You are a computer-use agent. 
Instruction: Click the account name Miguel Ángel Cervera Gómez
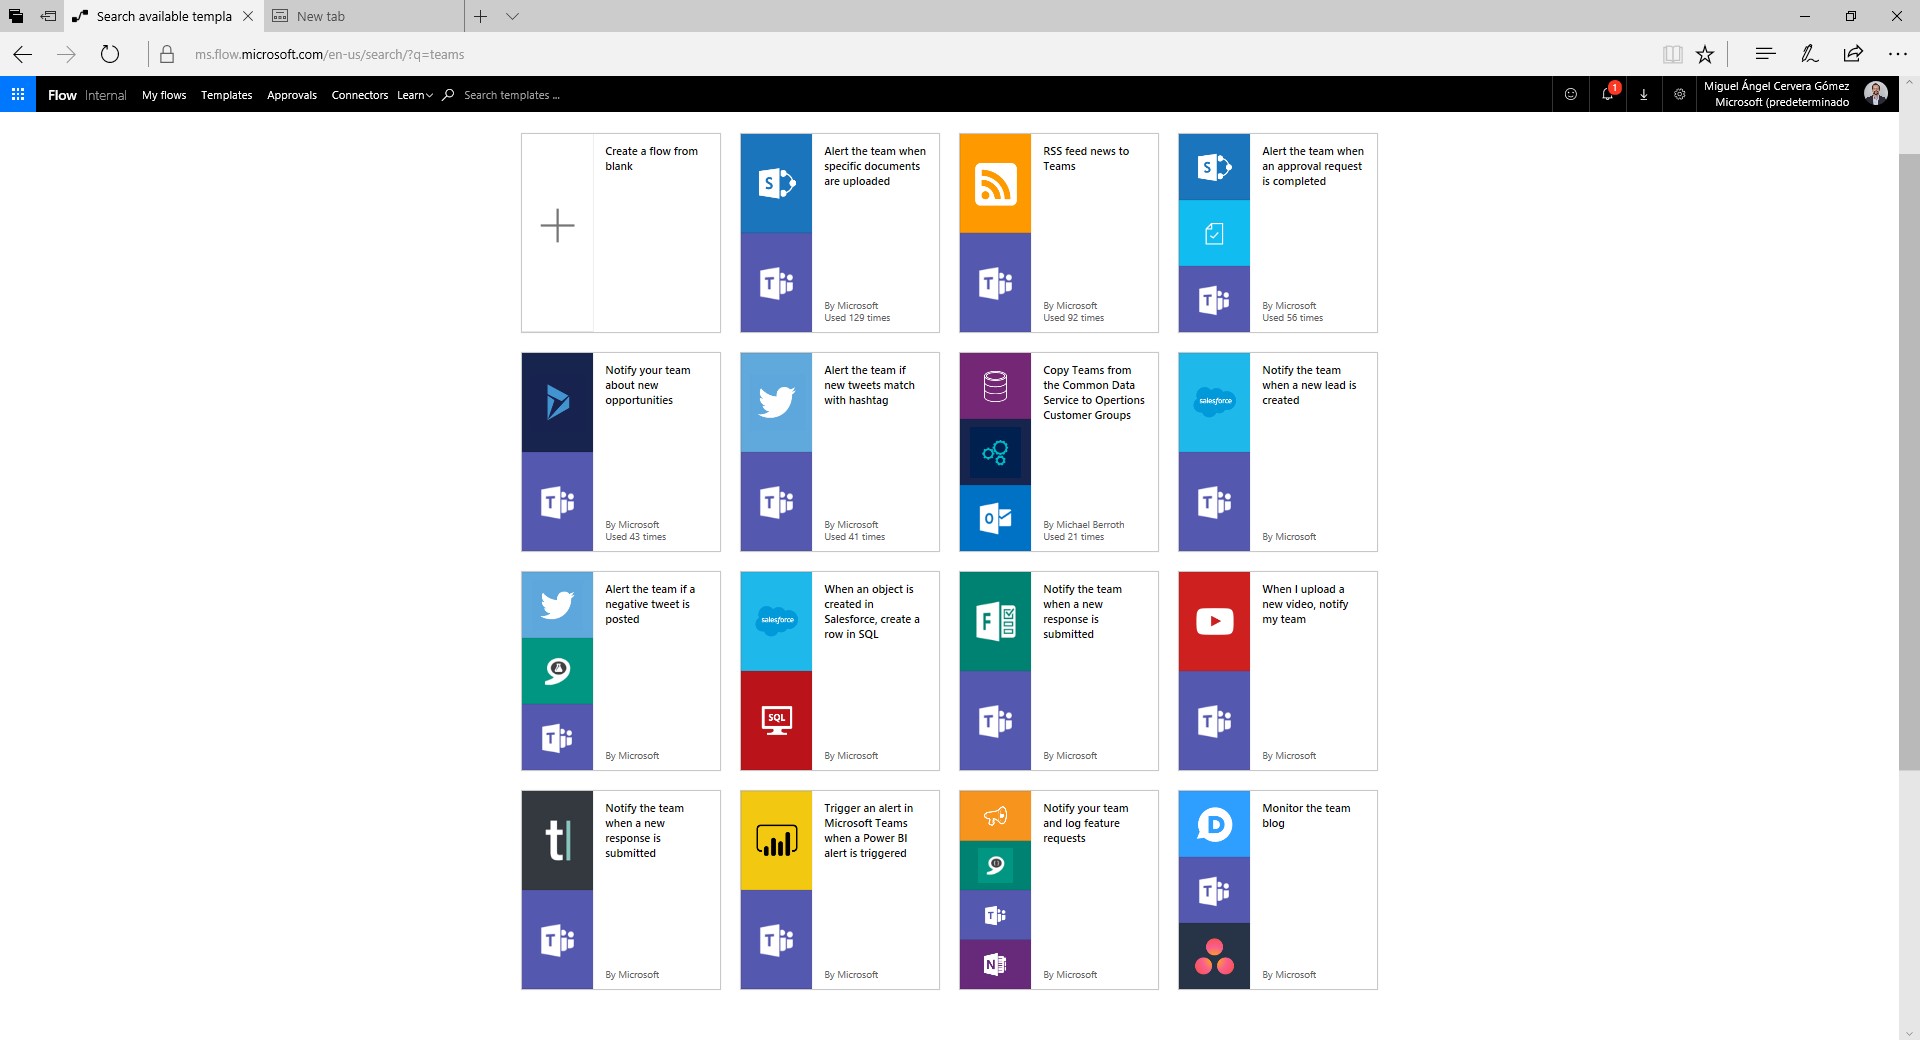pyautogui.click(x=1777, y=86)
